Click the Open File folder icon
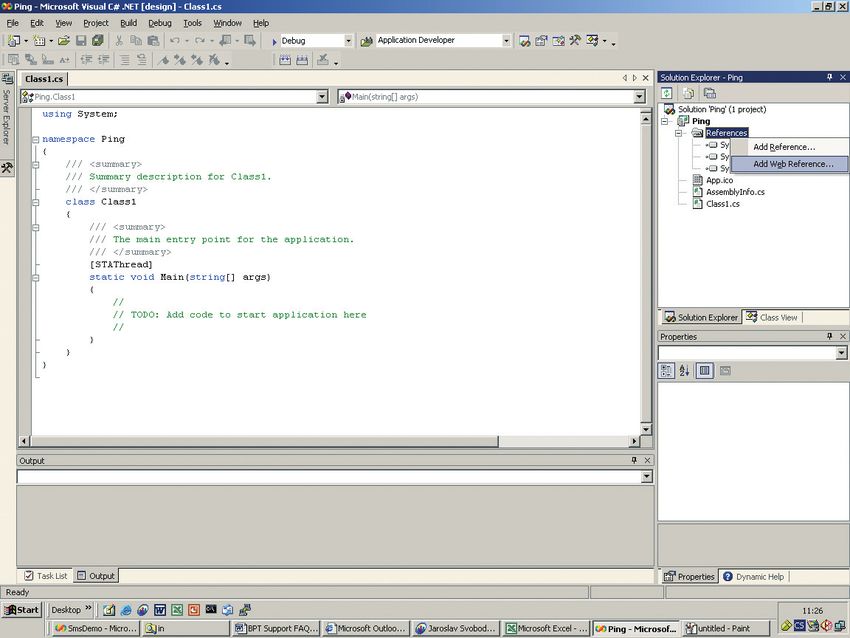Image resolution: width=850 pixels, height=638 pixels. [64, 41]
